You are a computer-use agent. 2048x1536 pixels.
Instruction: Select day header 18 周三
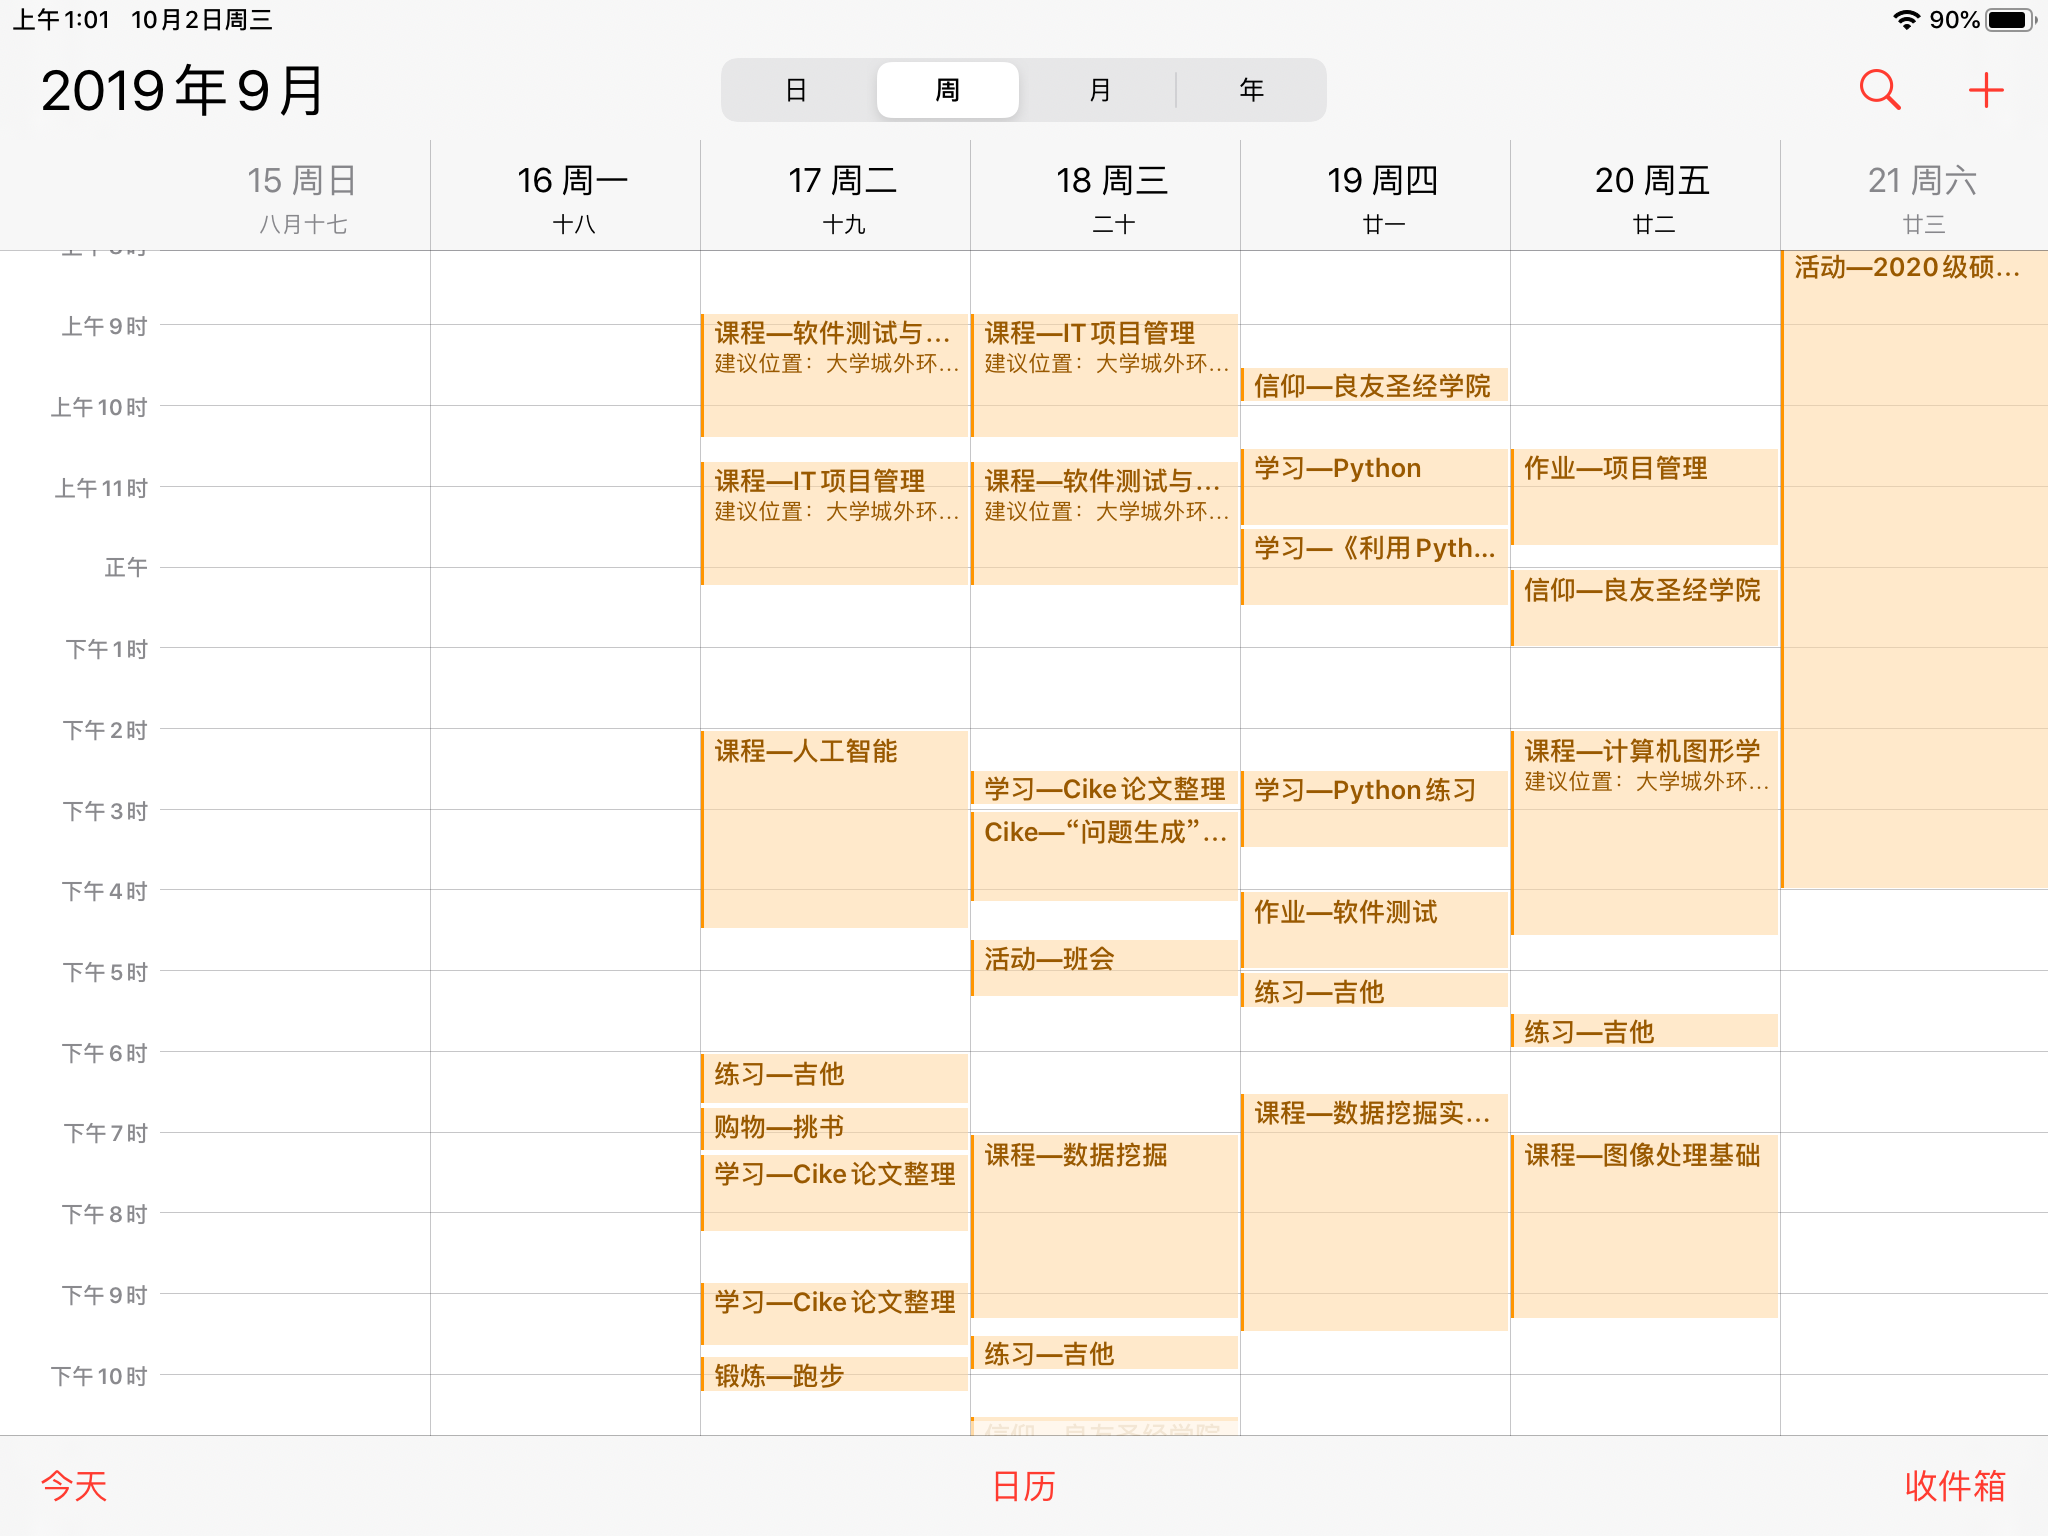1112,198
